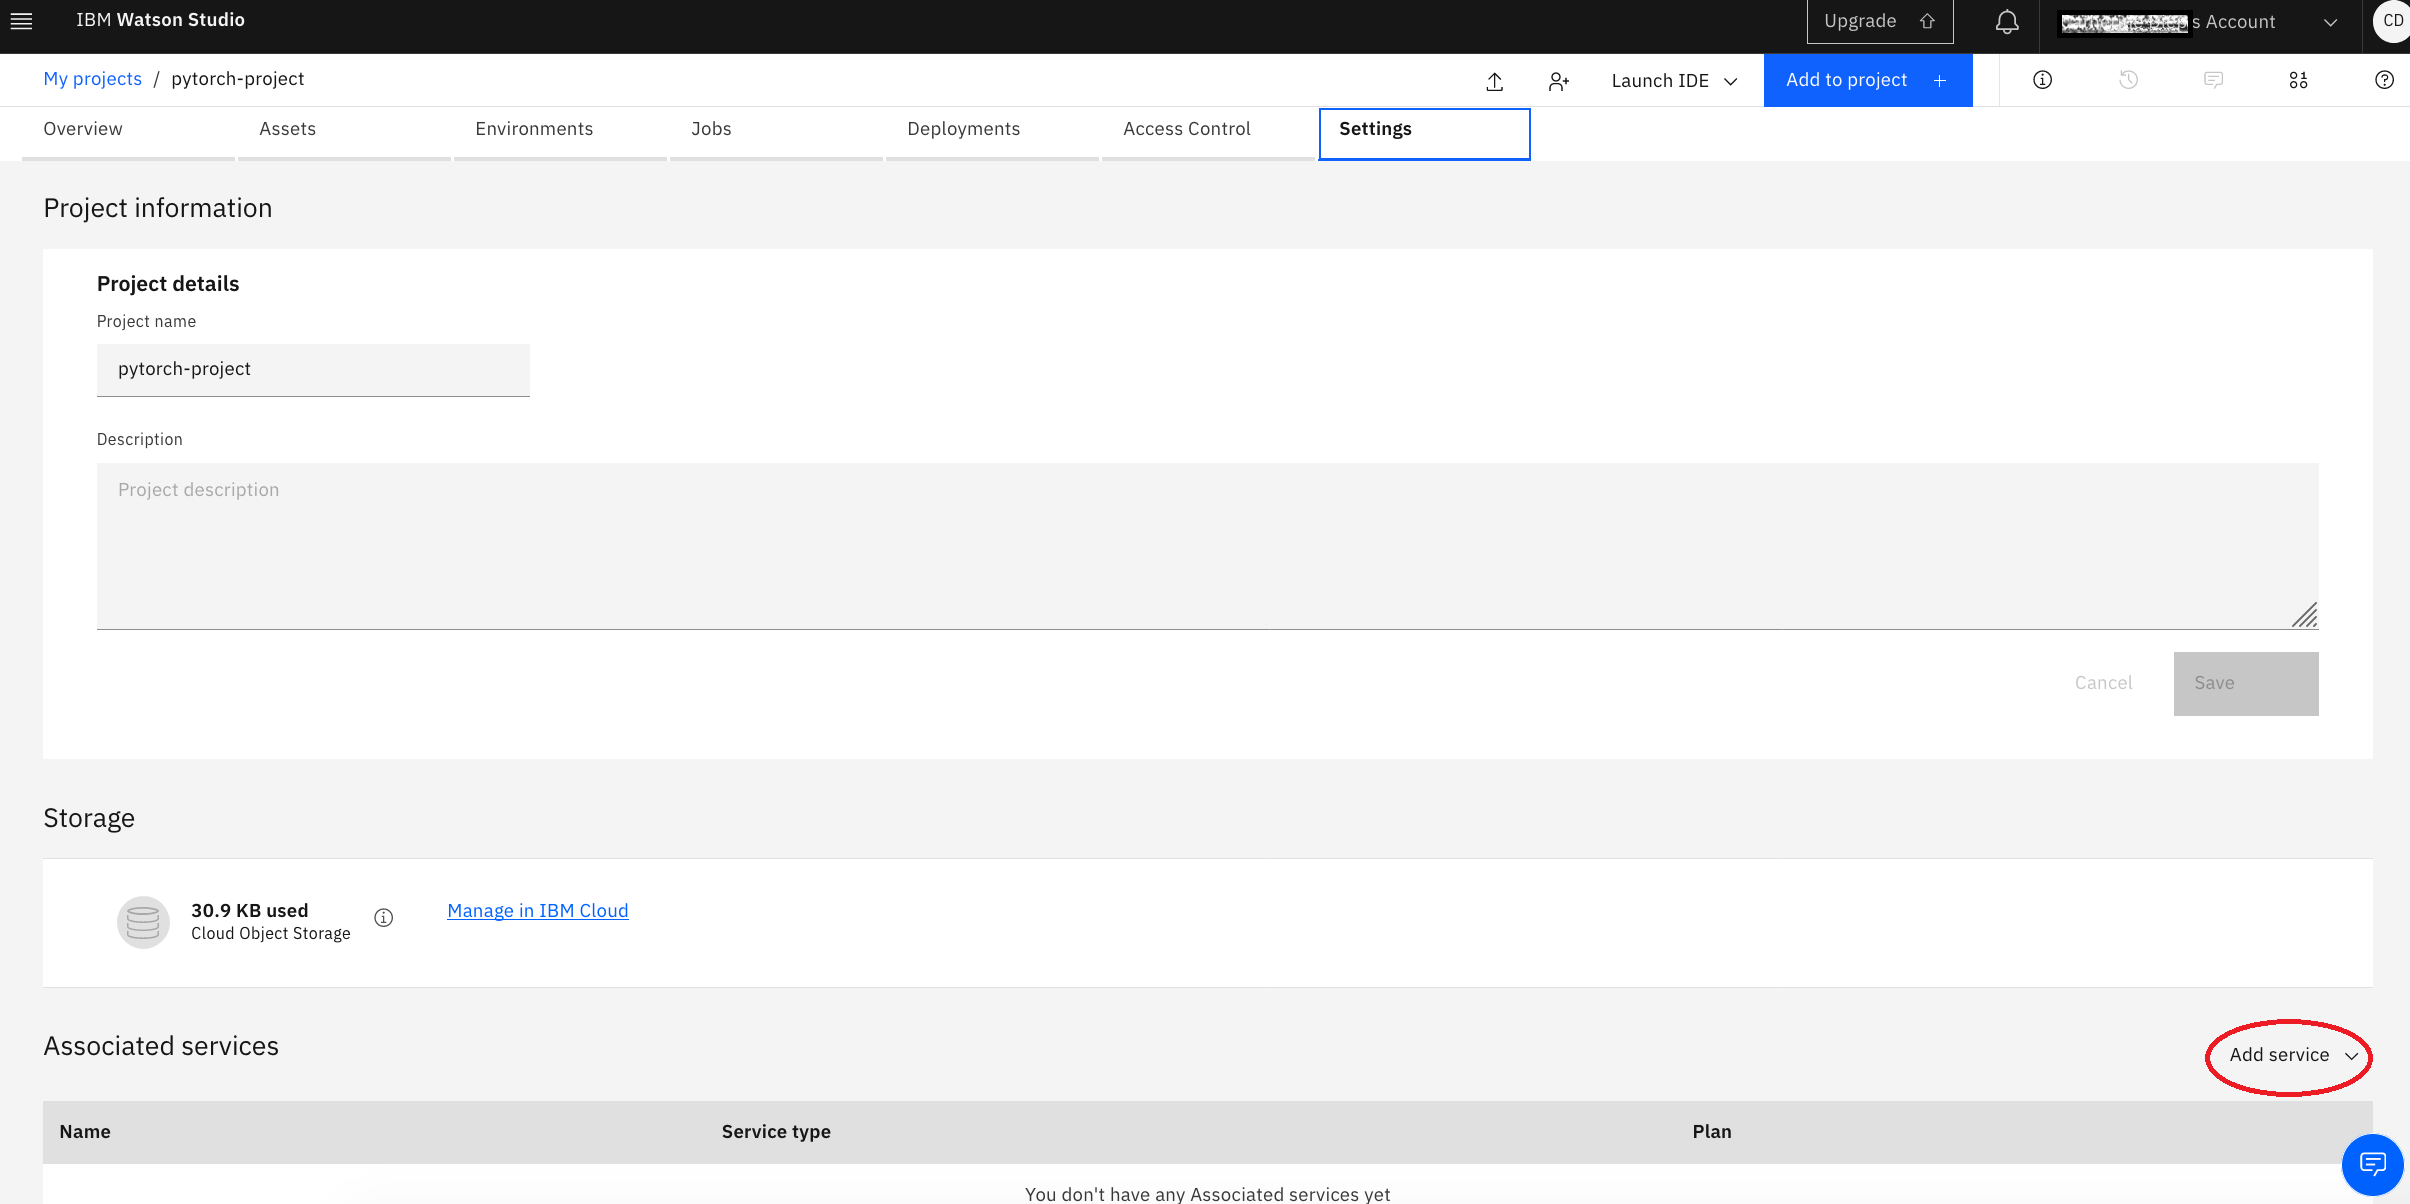
Task: Click the add collaborator icon
Action: tap(1558, 81)
